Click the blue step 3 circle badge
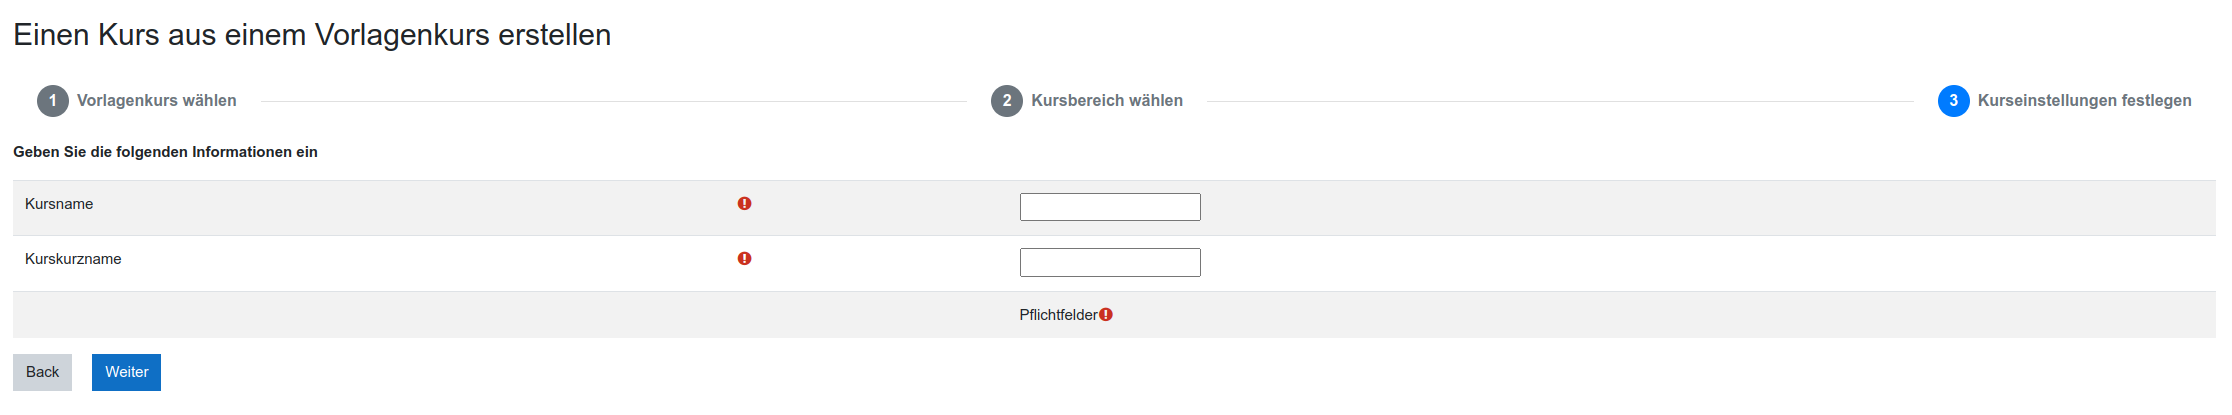 [x=1954, y=101]
